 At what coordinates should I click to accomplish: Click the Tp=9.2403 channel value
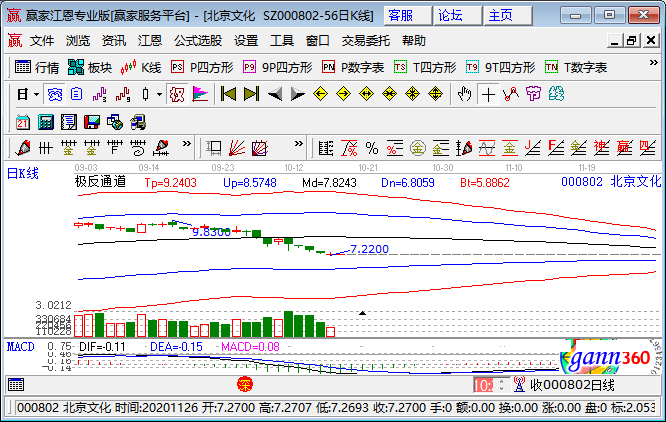click(x=170, y=183)
